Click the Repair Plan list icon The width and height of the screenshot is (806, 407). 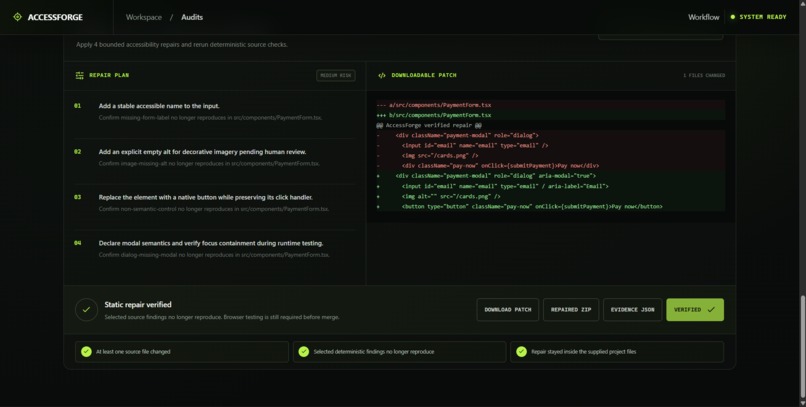[x=80, y=75]
